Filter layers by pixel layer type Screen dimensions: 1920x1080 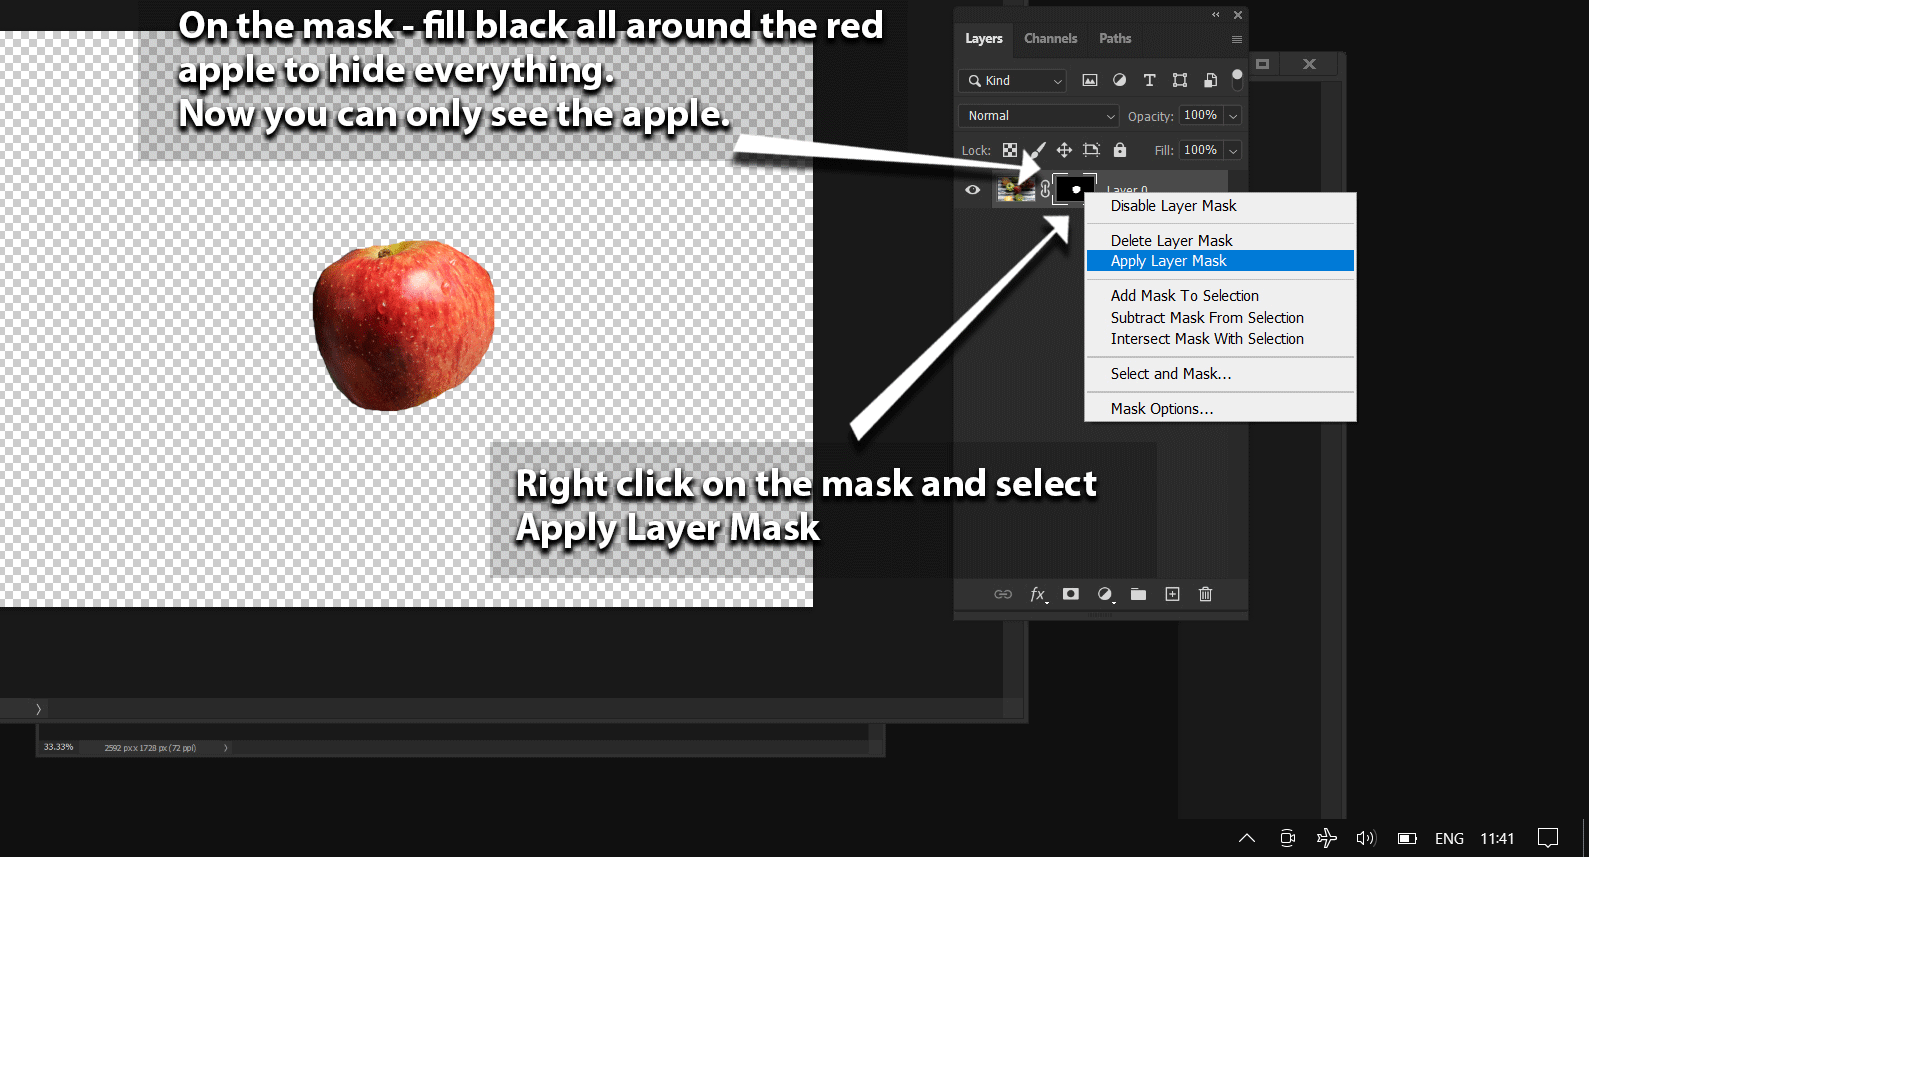coord(1090,80)
